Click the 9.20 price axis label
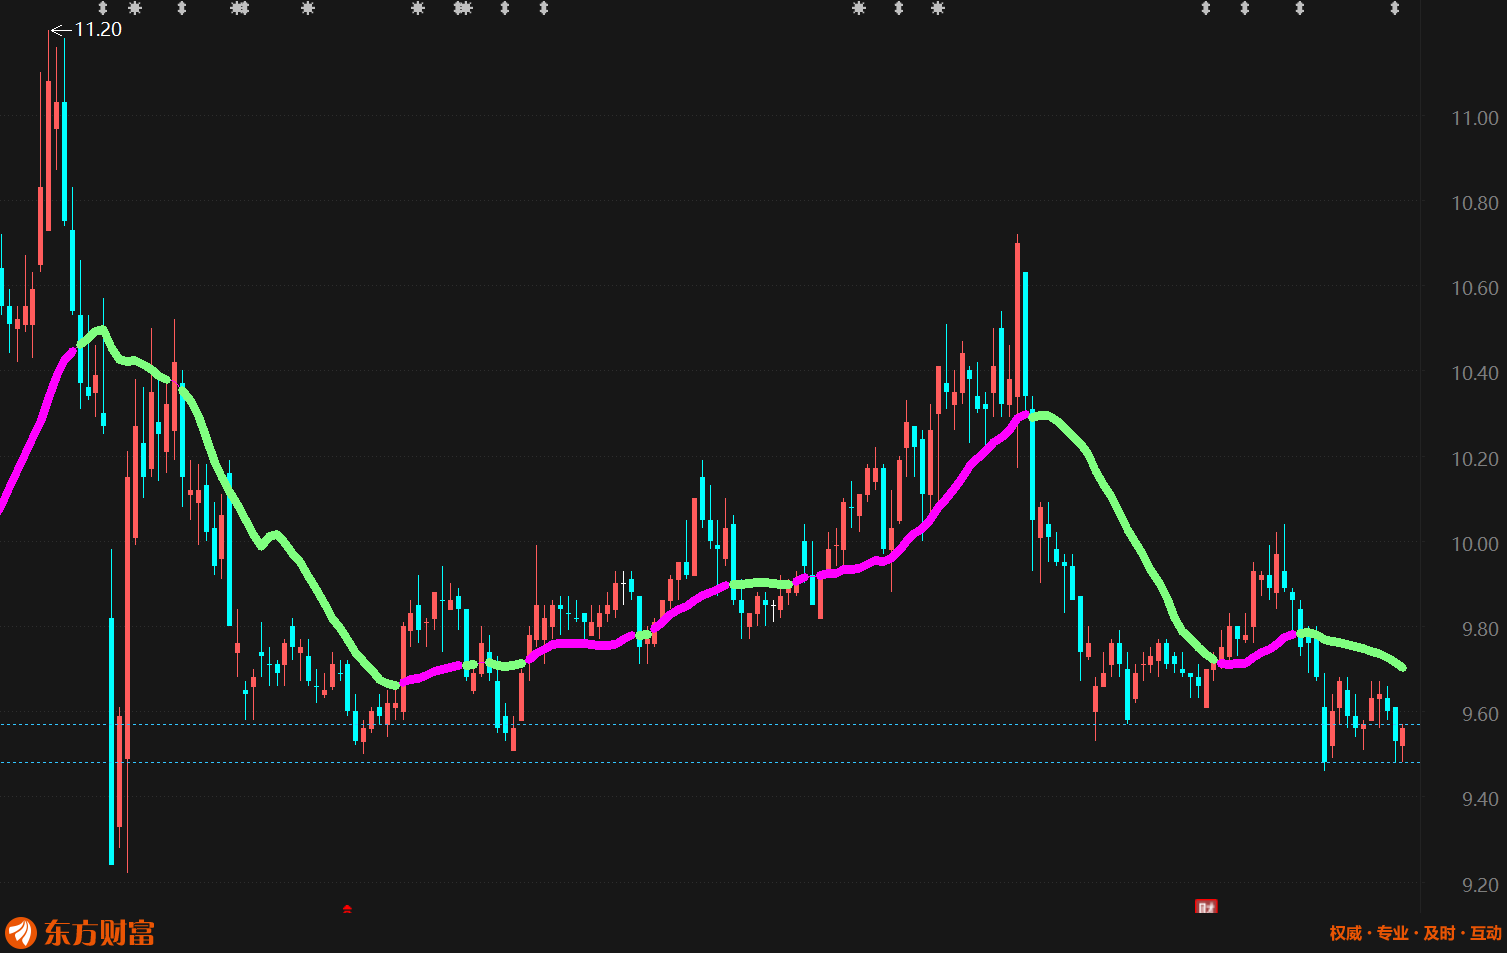Image resolution: width=1507 pixels, height=953 pixels. pyautogui.click(x=1480, y=885)
